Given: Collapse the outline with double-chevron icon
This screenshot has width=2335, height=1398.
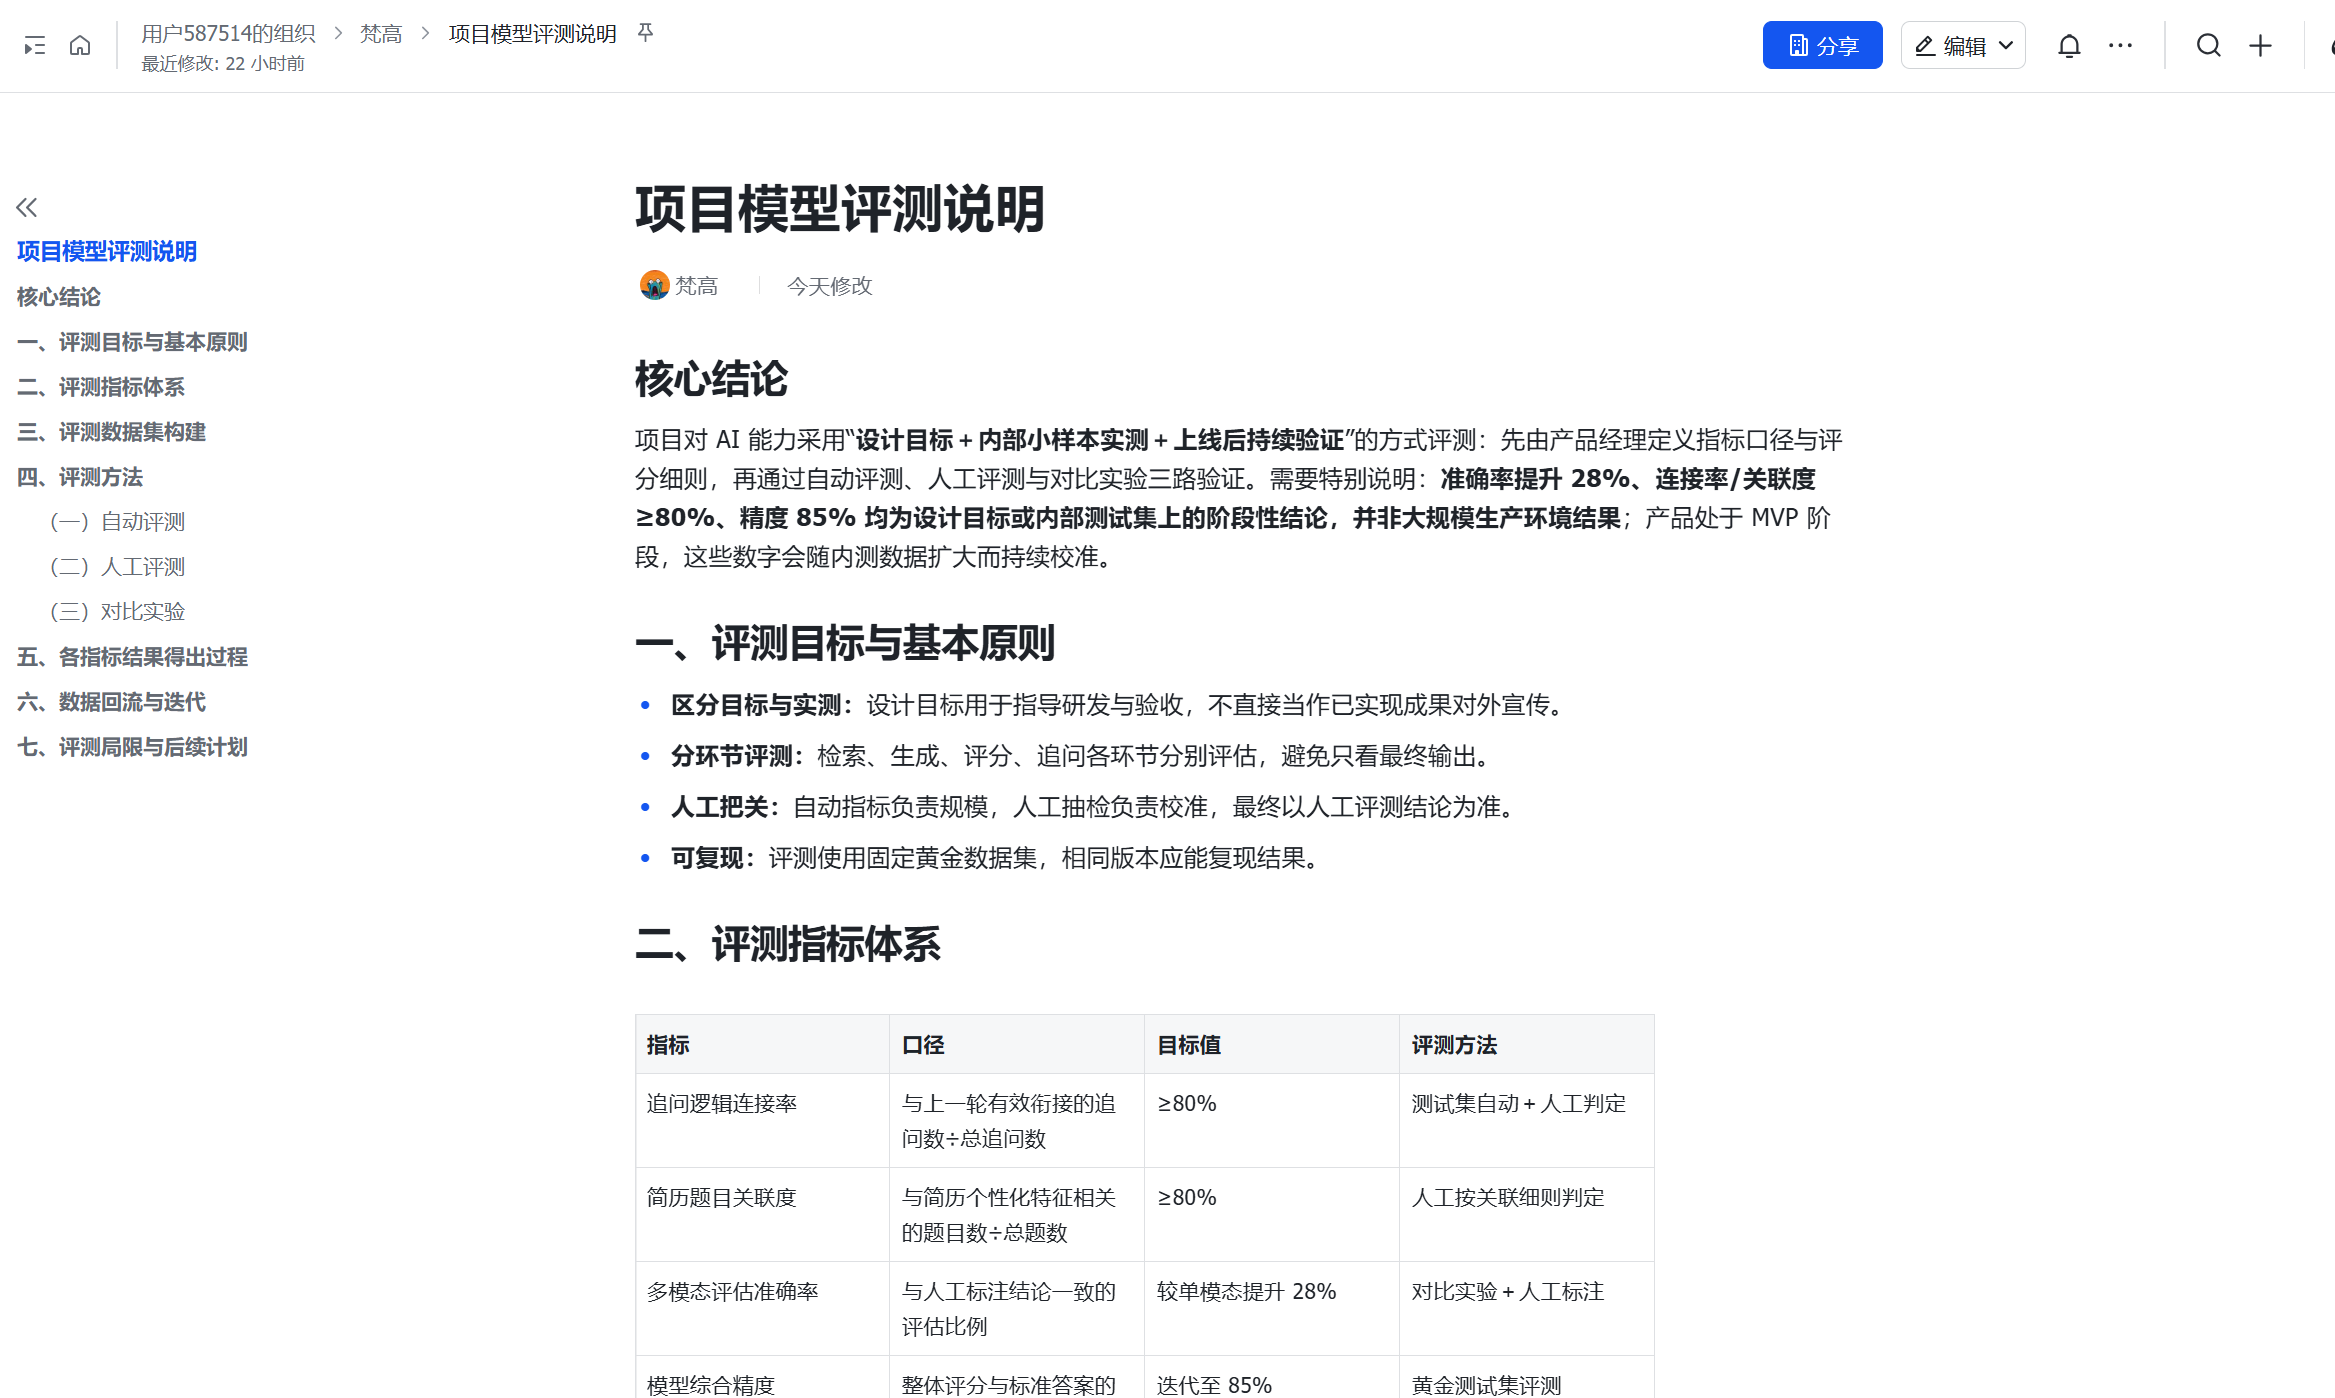Looking at the screenshot, I should 27,207.
